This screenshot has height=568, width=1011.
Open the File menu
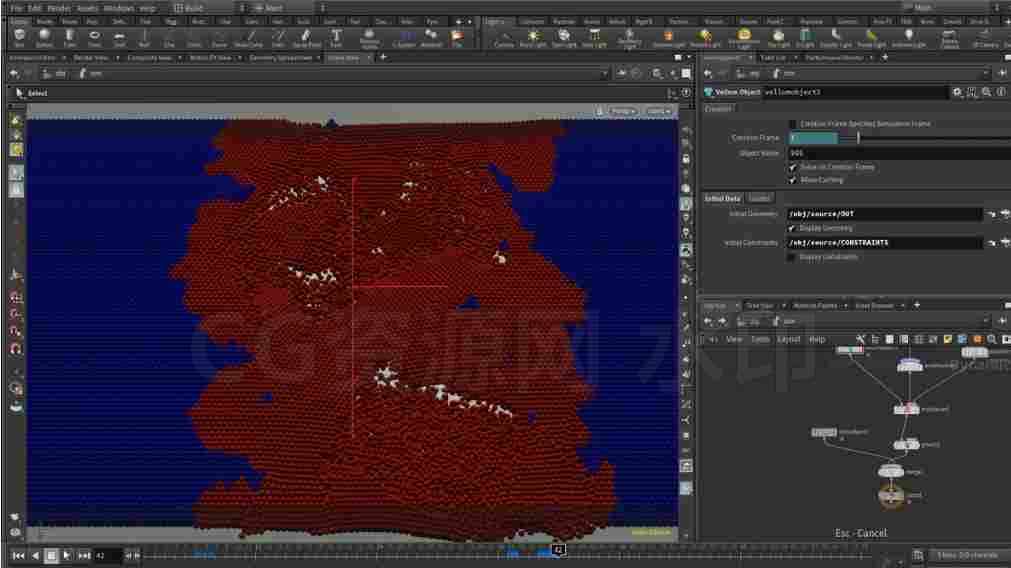(17, 8)
